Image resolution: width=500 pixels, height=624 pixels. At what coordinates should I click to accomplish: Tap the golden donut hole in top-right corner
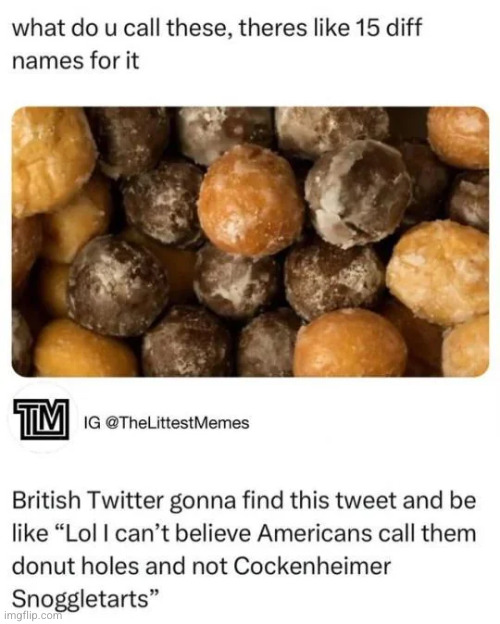coord(458,137)
